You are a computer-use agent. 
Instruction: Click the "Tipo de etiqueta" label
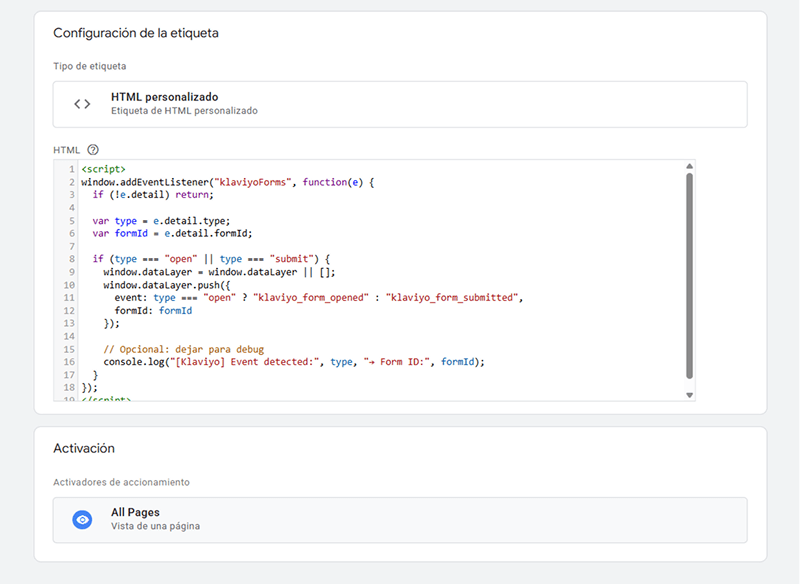pyautogui.click(x=90, y=66)
